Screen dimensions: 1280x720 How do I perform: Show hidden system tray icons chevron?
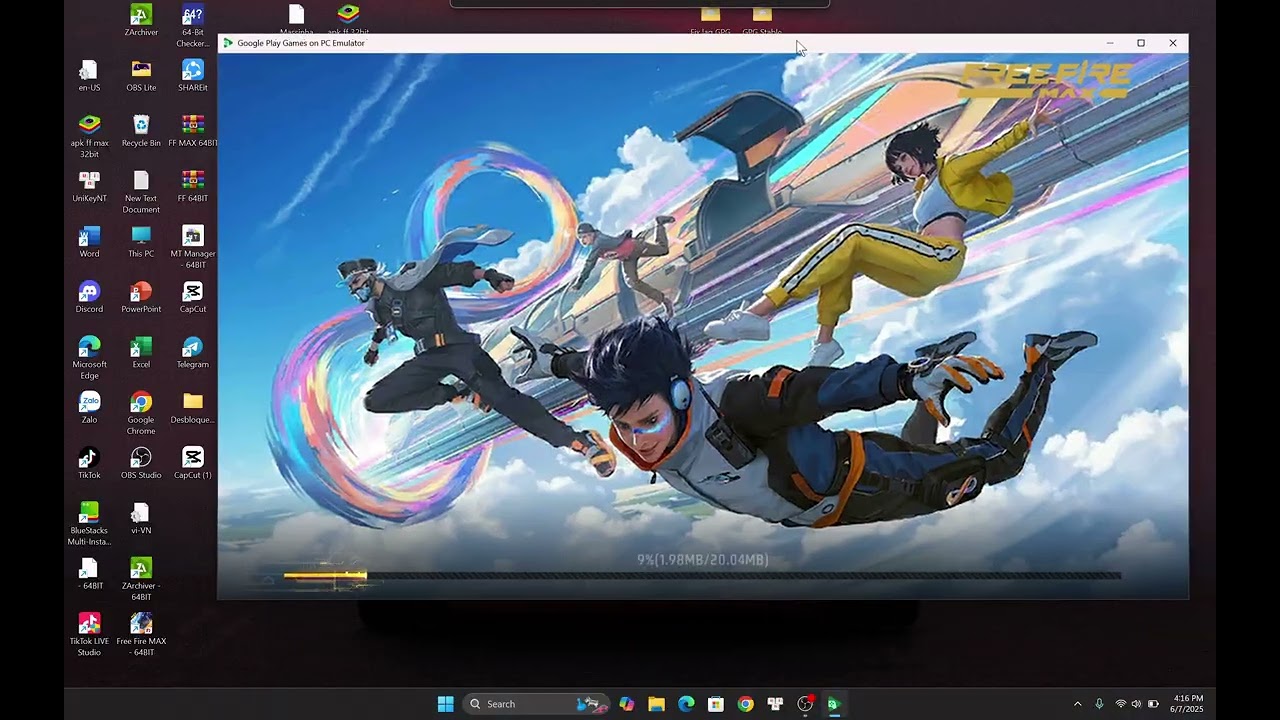(1077, 704)
